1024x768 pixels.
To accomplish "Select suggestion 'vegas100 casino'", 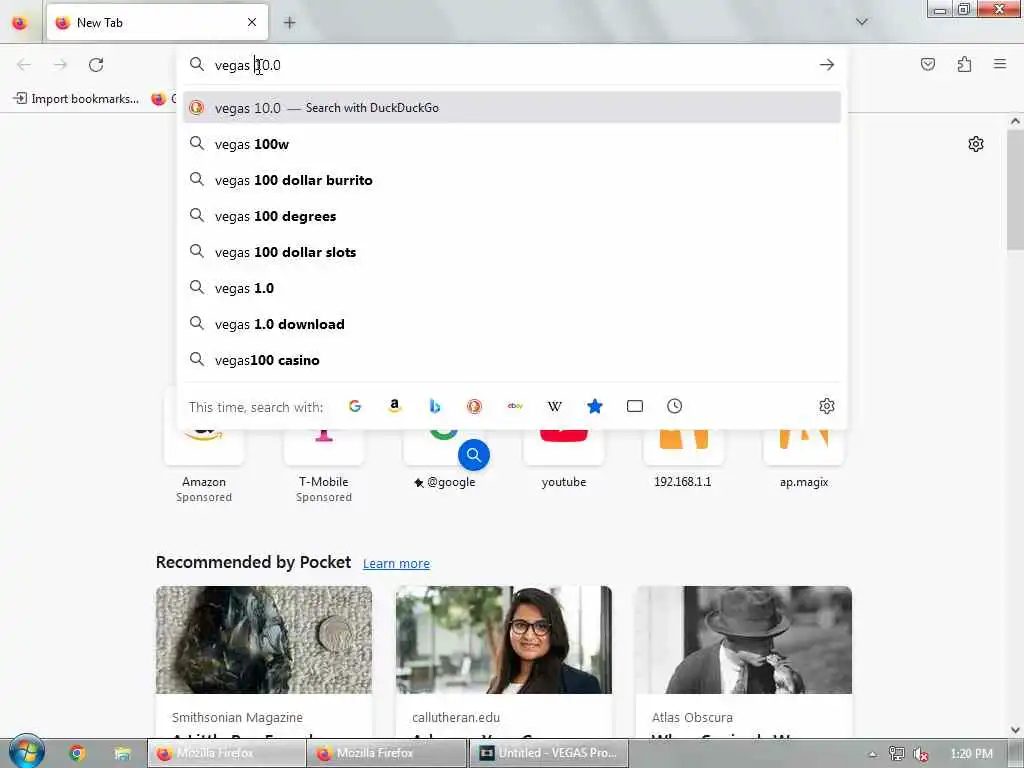I will 512,359.
